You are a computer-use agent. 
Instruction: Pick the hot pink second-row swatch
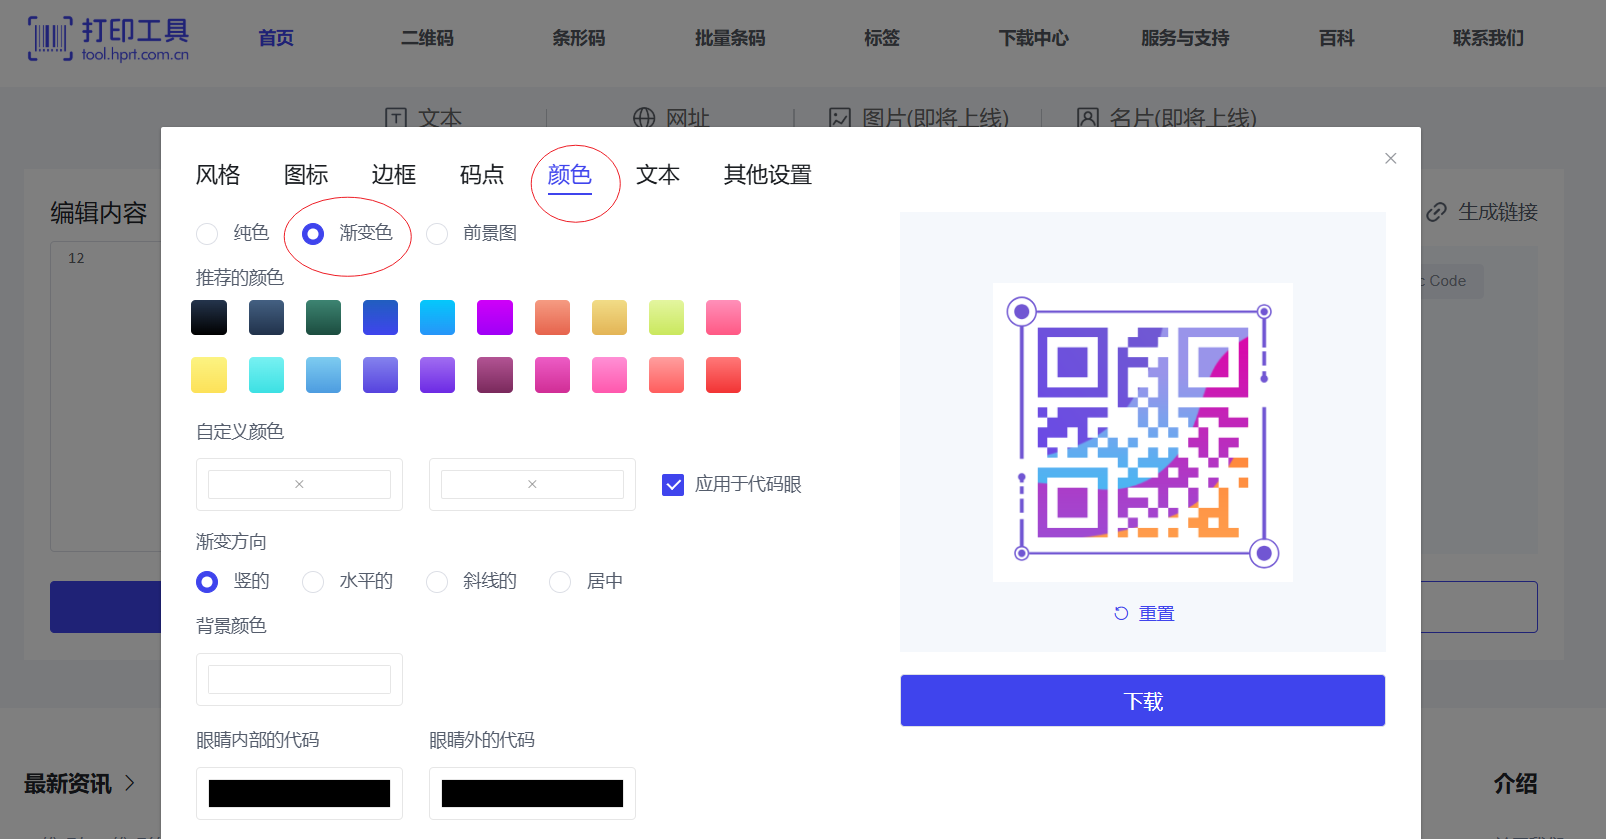[x=552, y=375]
